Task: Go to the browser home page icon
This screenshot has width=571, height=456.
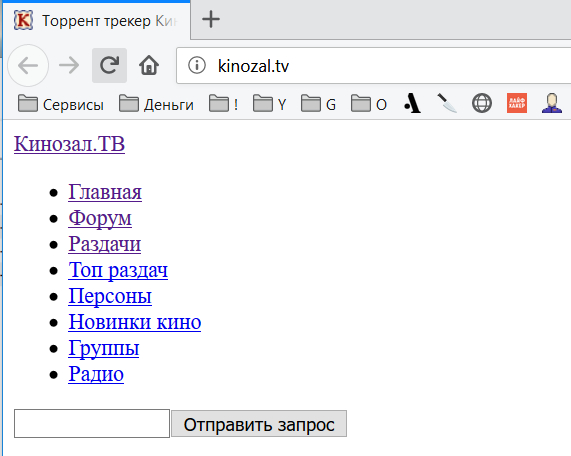Action: coord(149,66)
